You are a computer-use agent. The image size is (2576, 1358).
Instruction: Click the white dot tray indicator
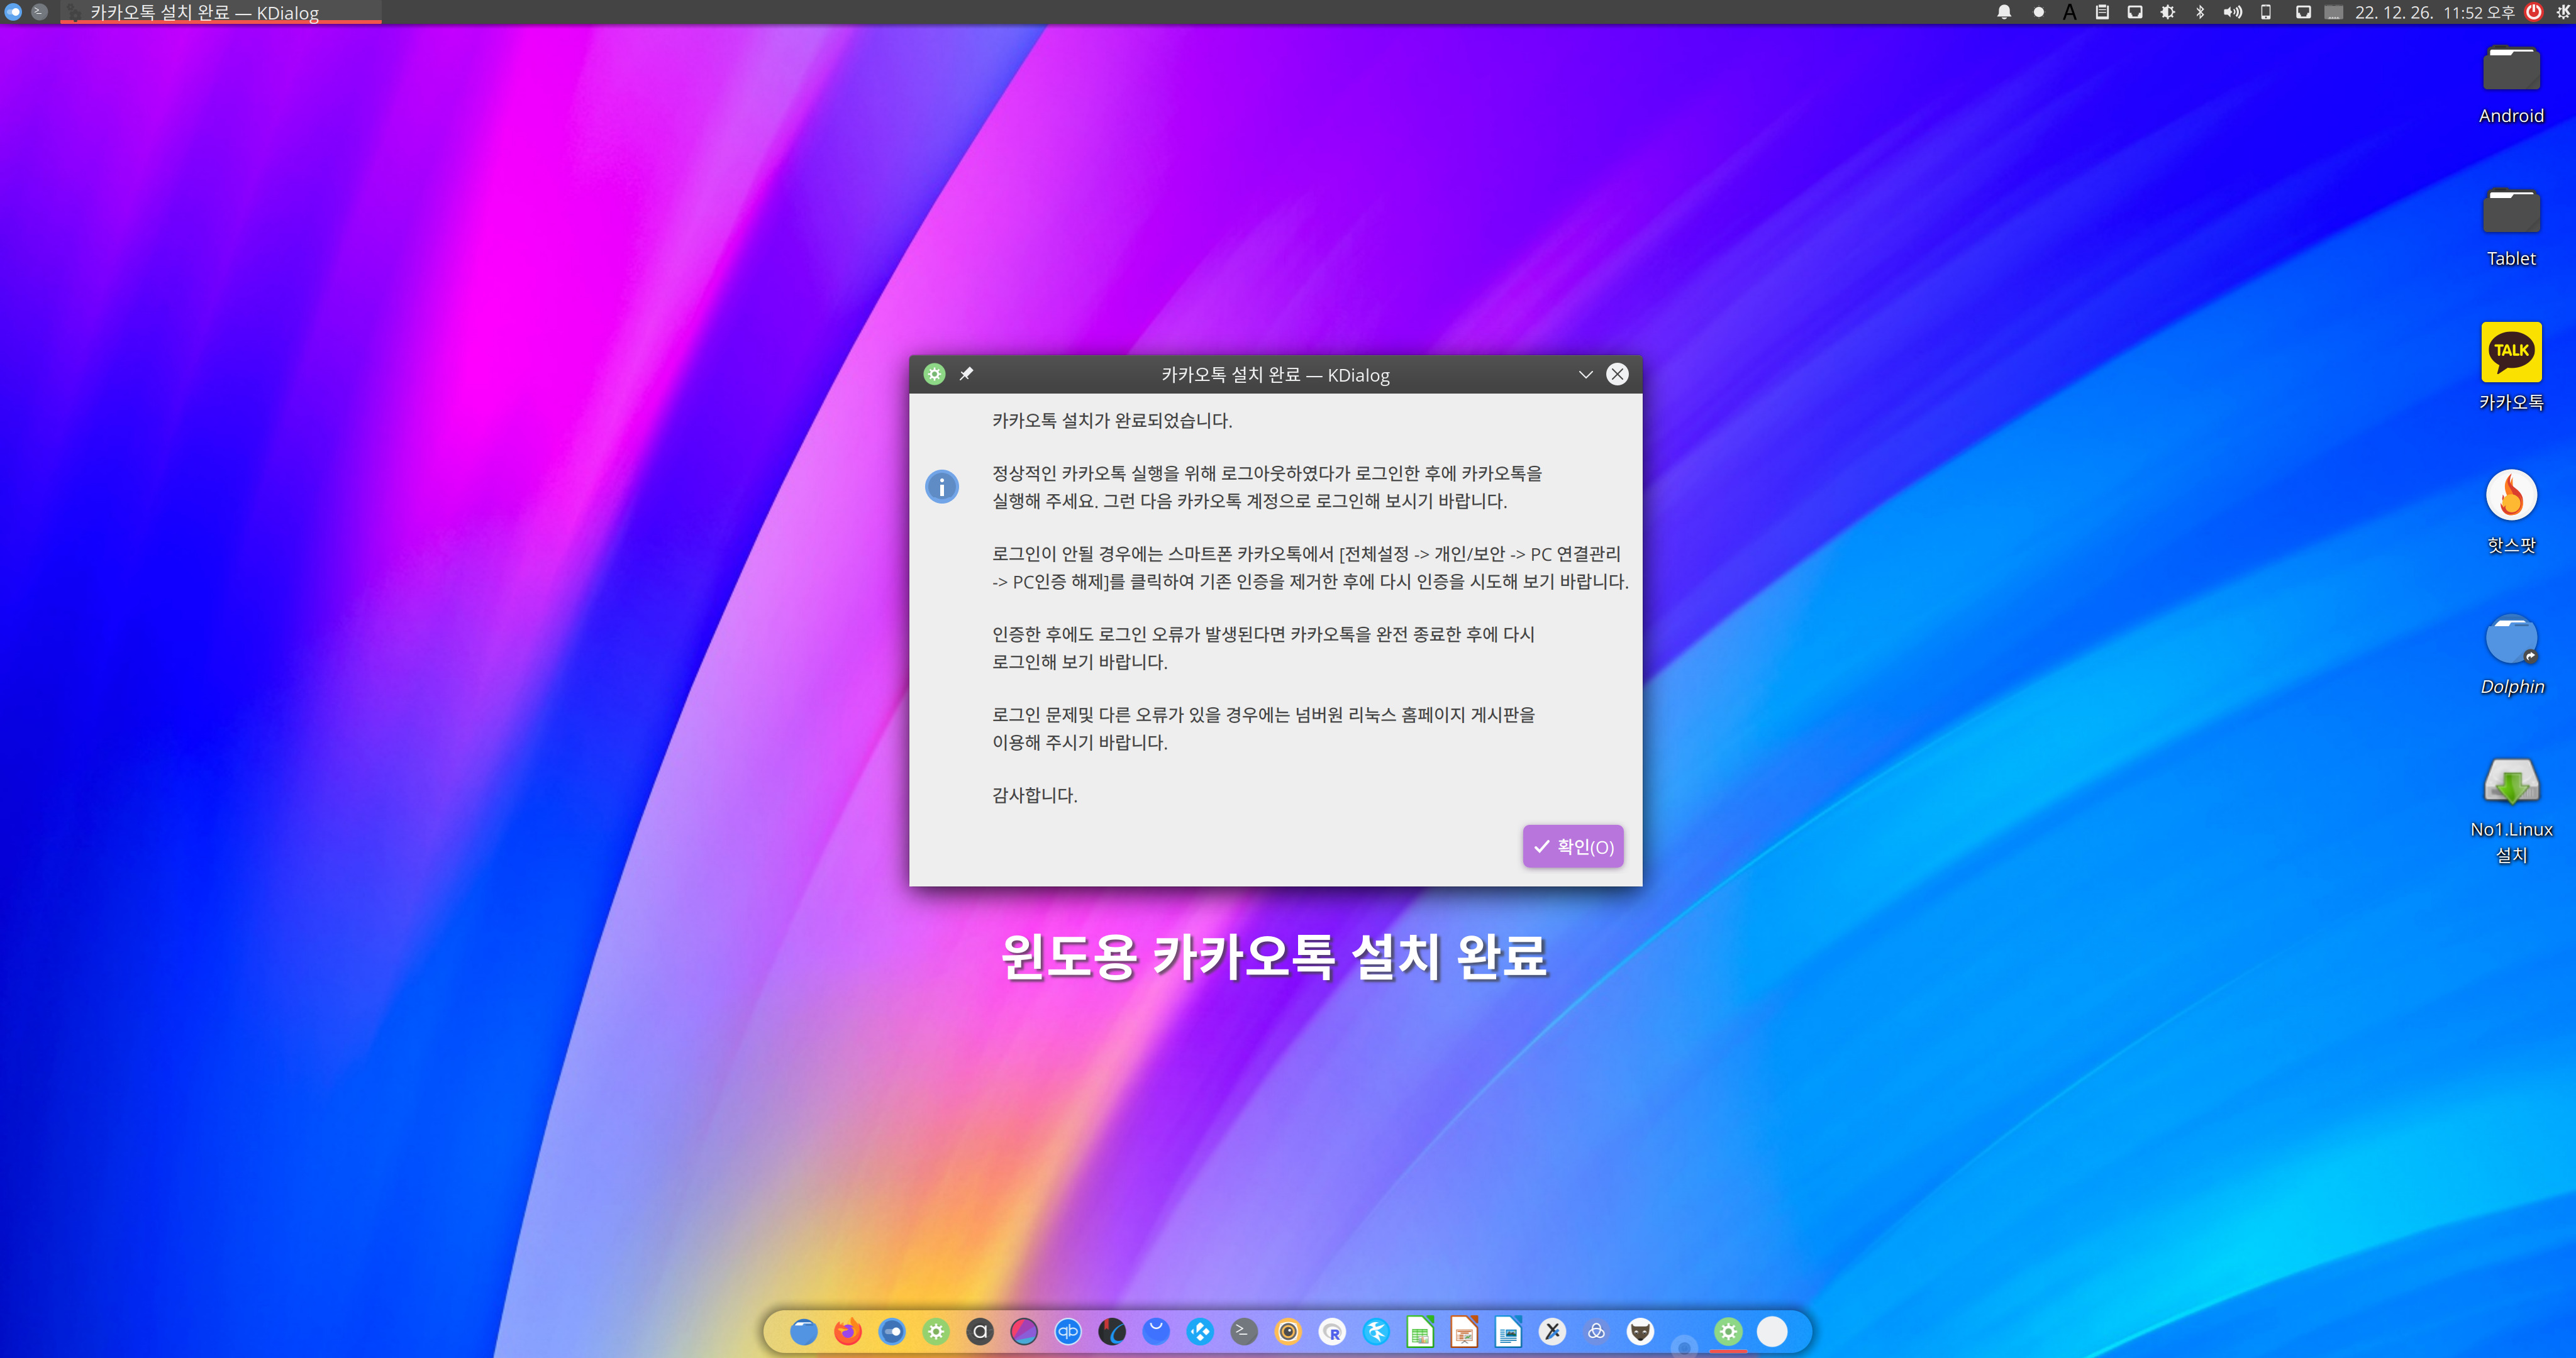(x=2038, y=12)
